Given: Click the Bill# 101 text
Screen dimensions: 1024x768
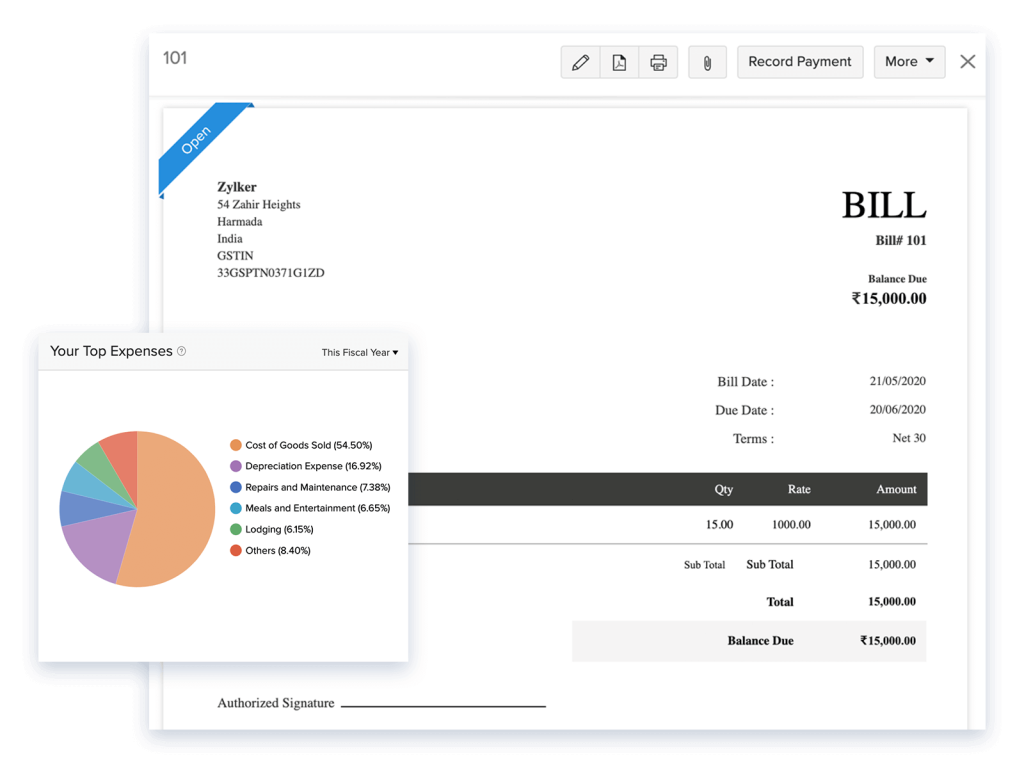Looking at the screenshot, I should (901, 240).
